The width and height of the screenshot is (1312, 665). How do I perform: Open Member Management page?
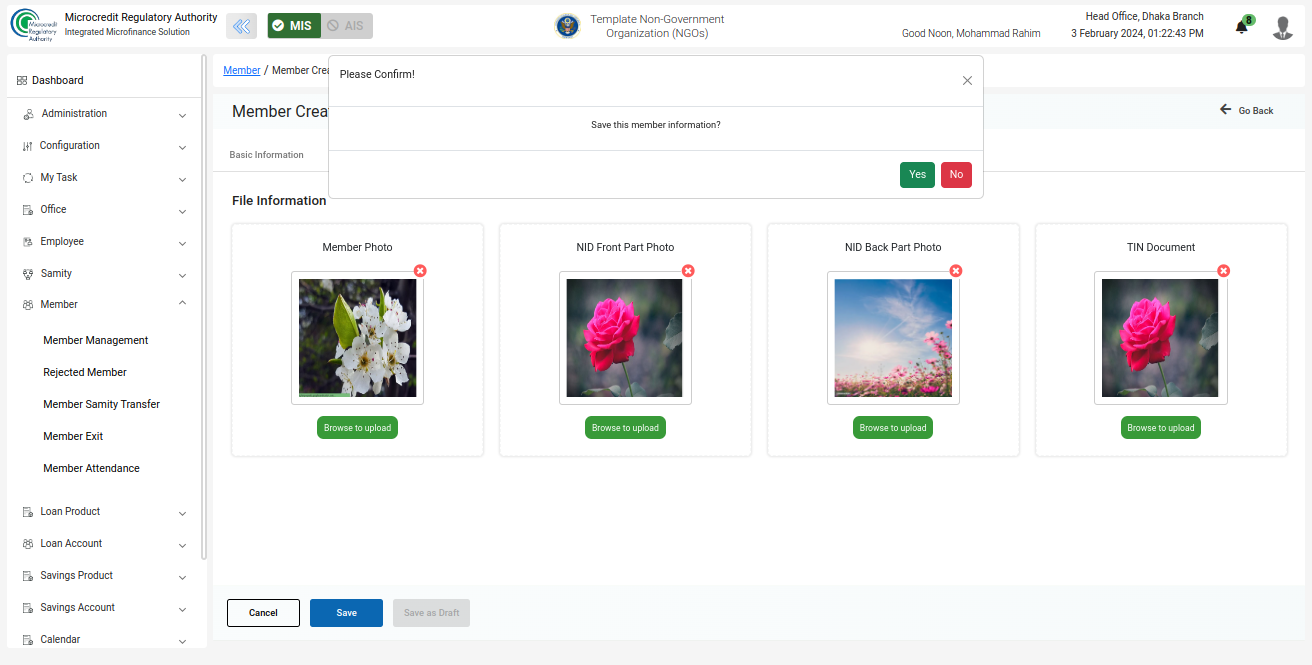(x=96, y=341)
